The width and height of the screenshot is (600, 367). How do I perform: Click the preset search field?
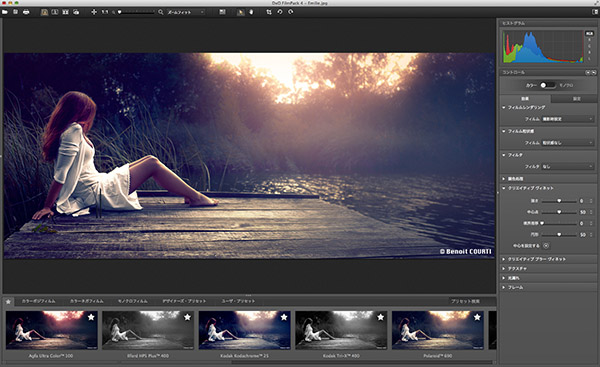(x=472, y=302)
